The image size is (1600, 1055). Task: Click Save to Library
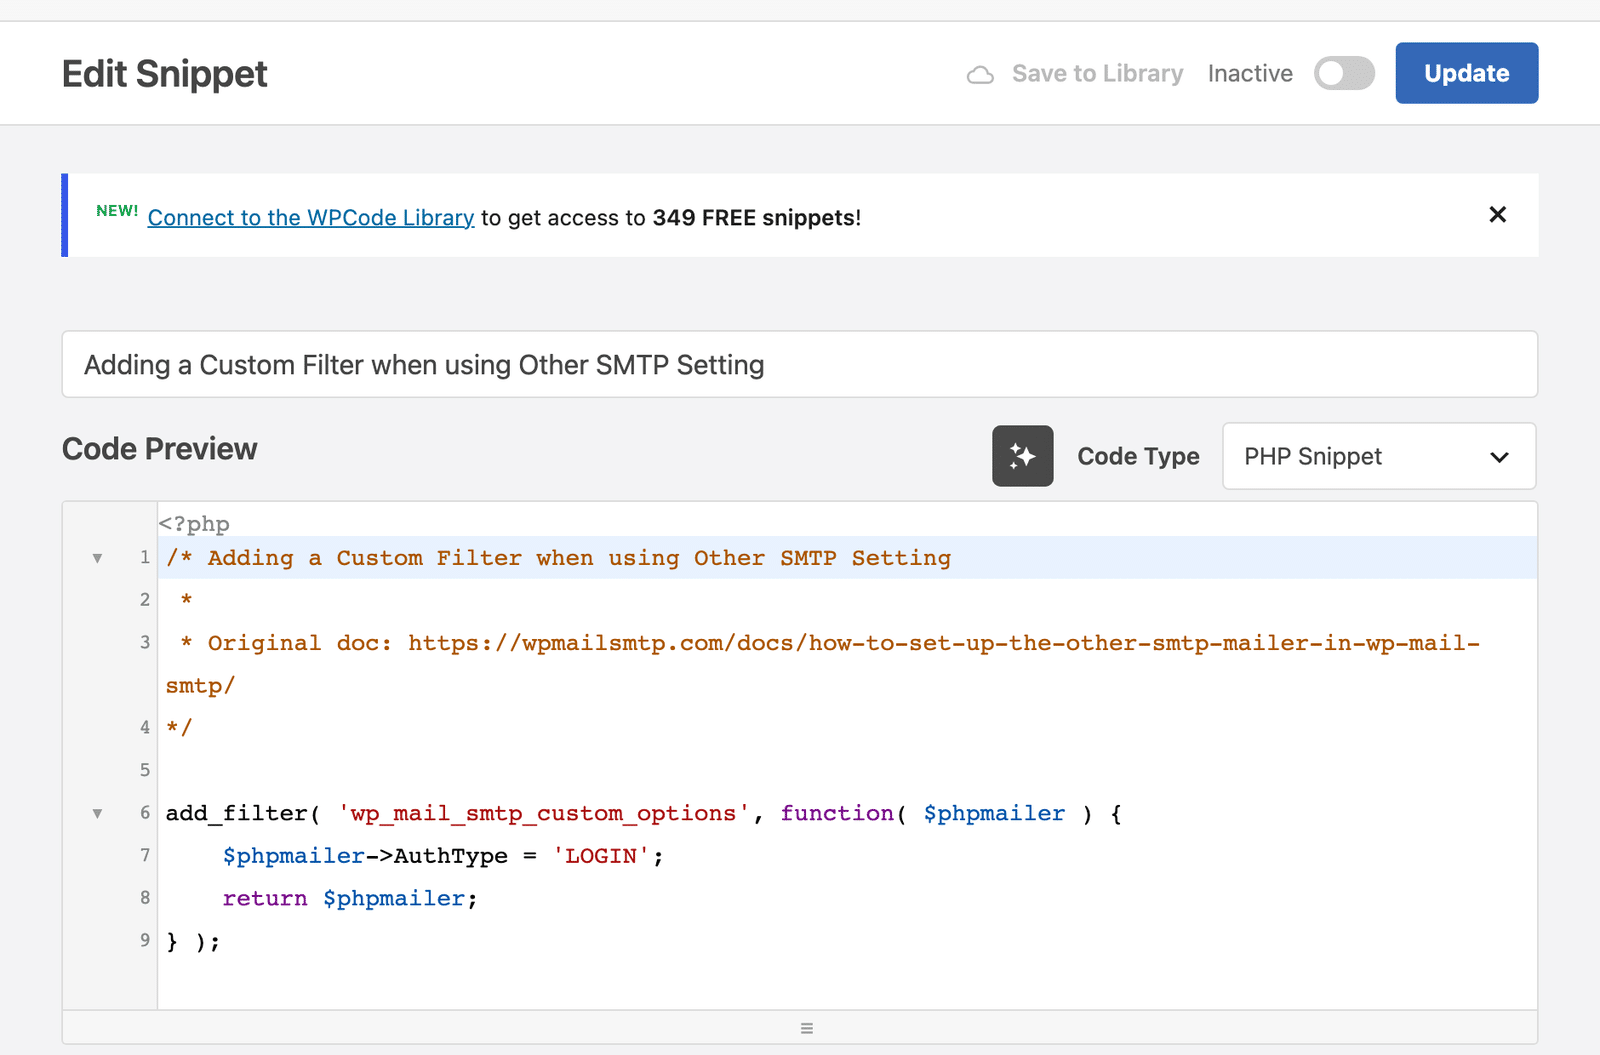(x=1097, y=73)
